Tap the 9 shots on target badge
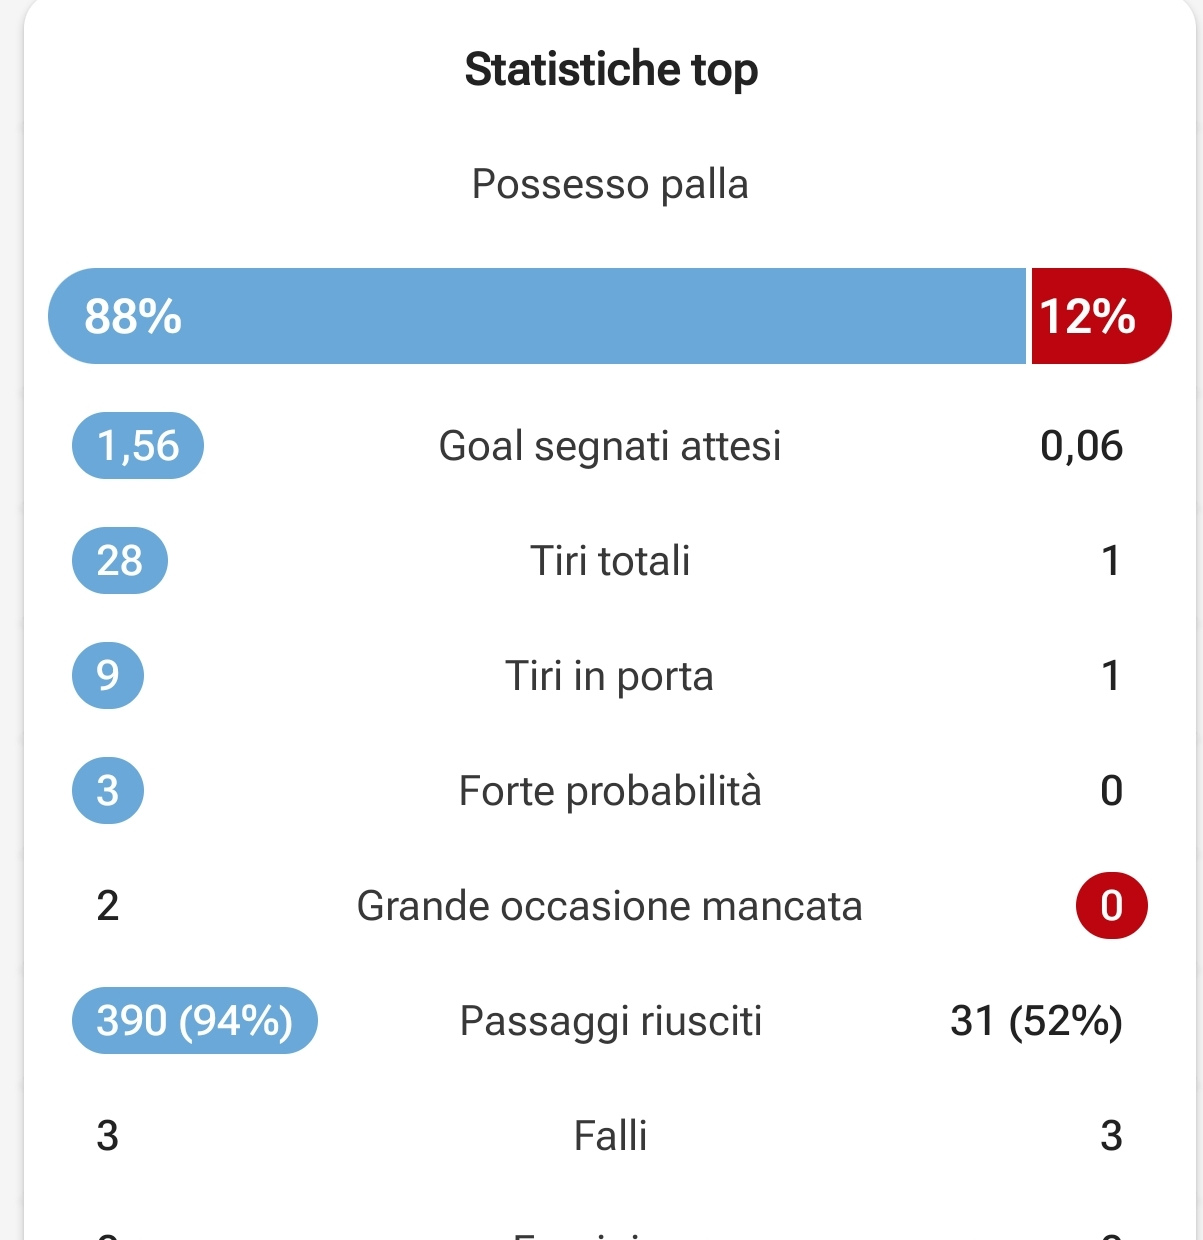This screenshot has width=1203, height=1240. tap(108, 675)
